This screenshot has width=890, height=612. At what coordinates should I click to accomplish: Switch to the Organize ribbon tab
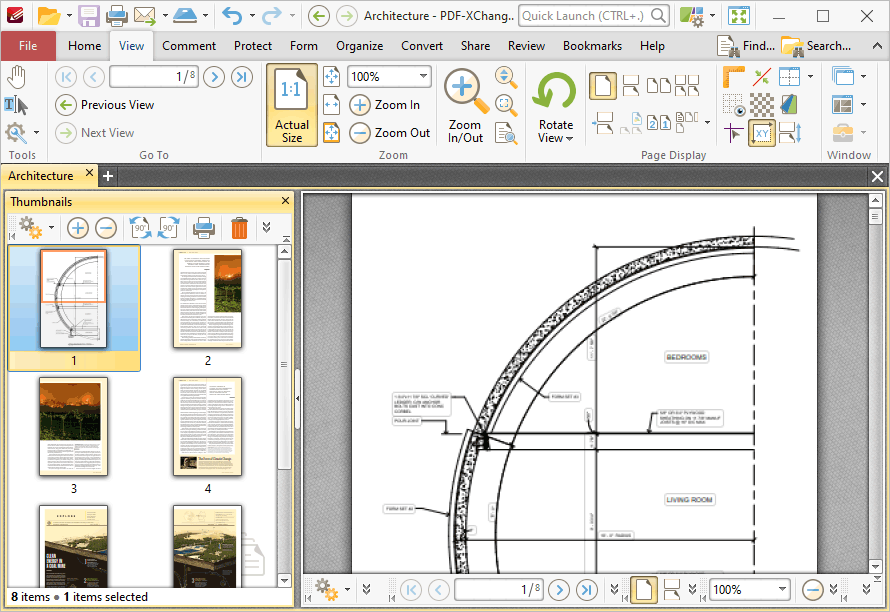click(359, 45)
